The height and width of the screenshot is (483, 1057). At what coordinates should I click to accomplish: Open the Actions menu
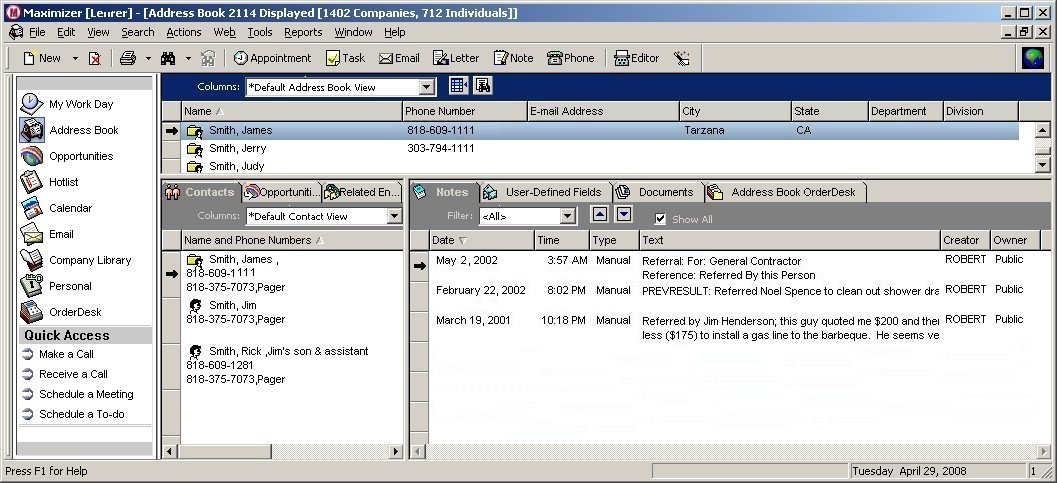(x=183, y=32)
